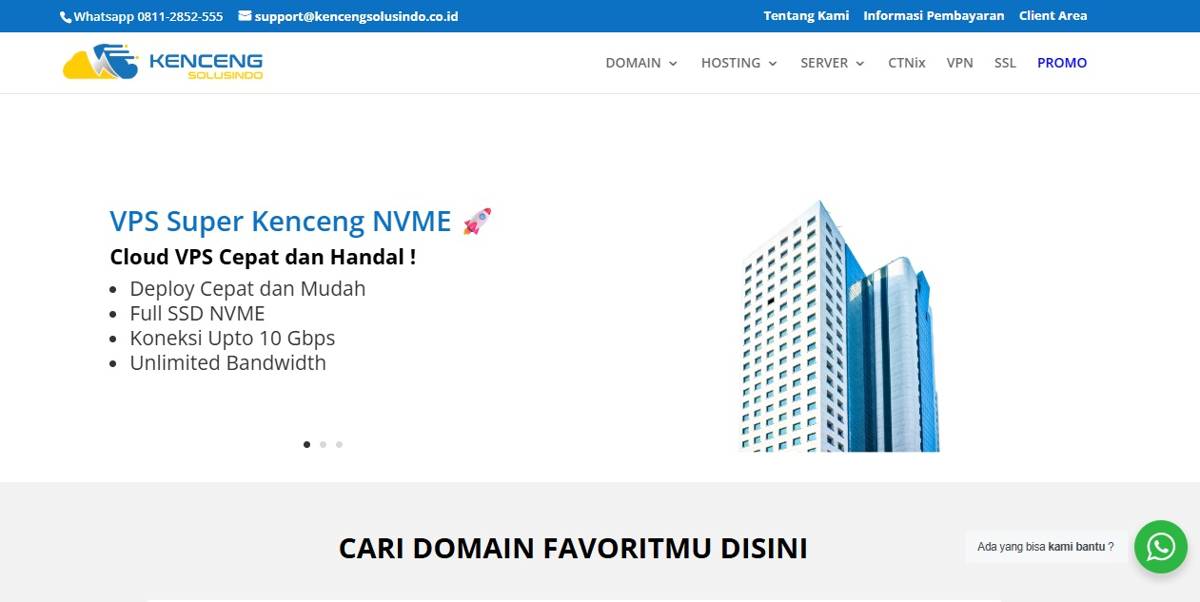Viewport: 1200px width, 602px height.
Task: Go to the VPN page
Action: (x=960, y=62)
